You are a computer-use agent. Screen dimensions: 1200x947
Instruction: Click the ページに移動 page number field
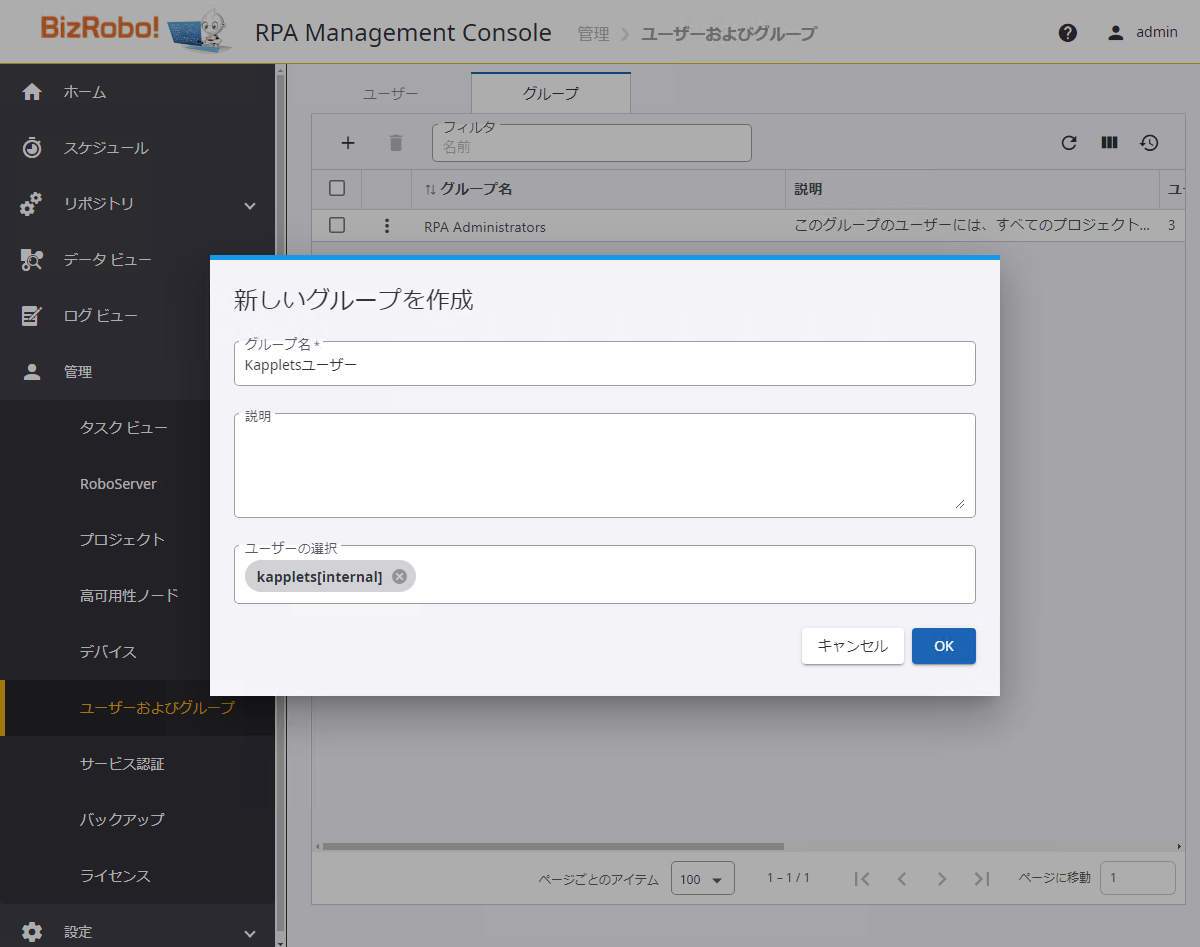coord(1138,878)
